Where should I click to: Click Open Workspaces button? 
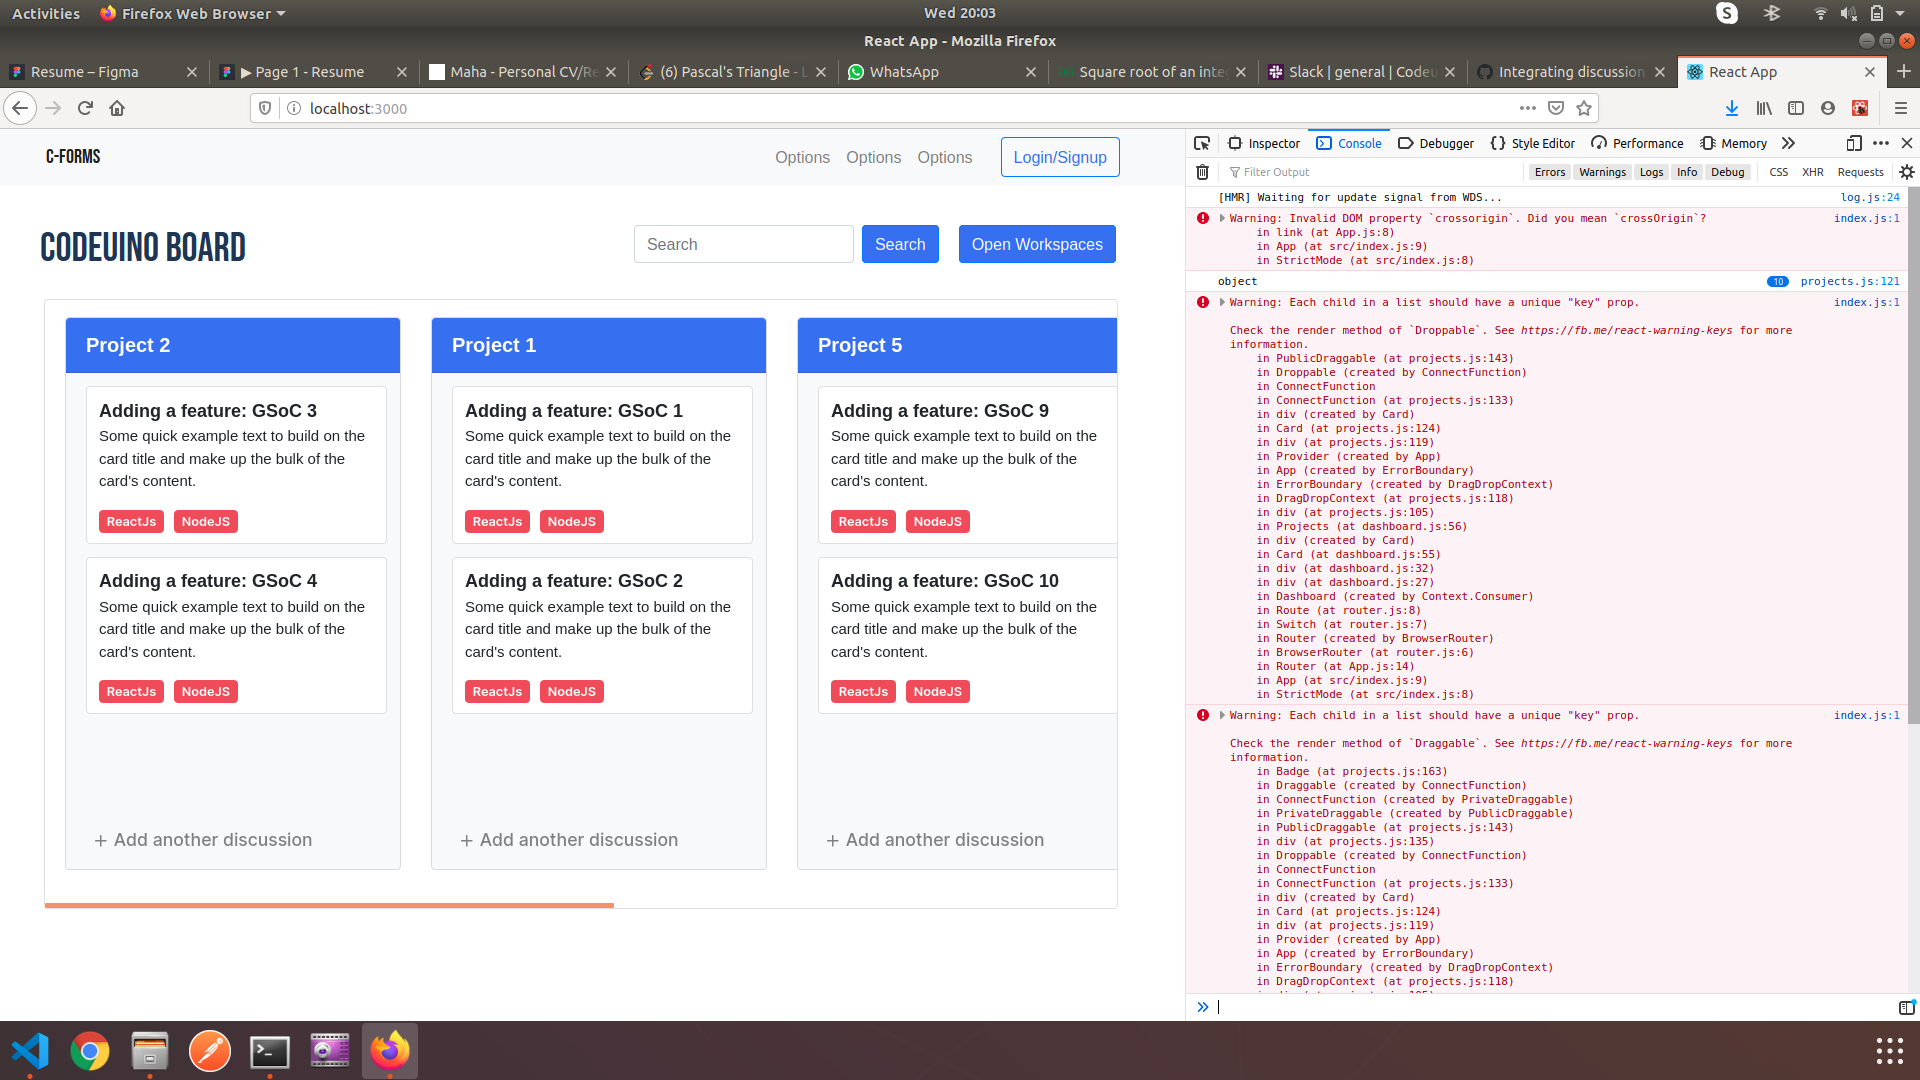pos(1037,244)
